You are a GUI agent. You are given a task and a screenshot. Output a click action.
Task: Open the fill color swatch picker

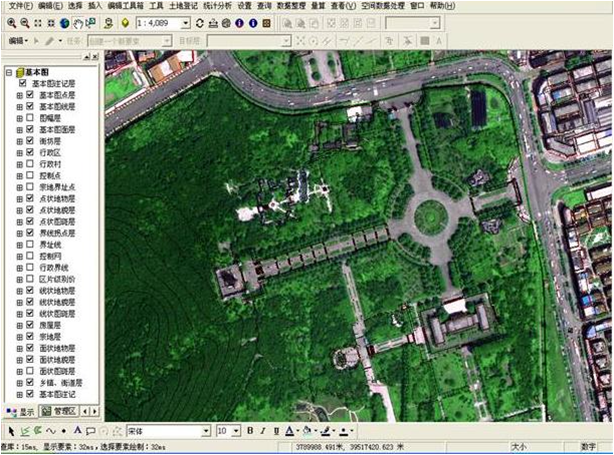313,430
